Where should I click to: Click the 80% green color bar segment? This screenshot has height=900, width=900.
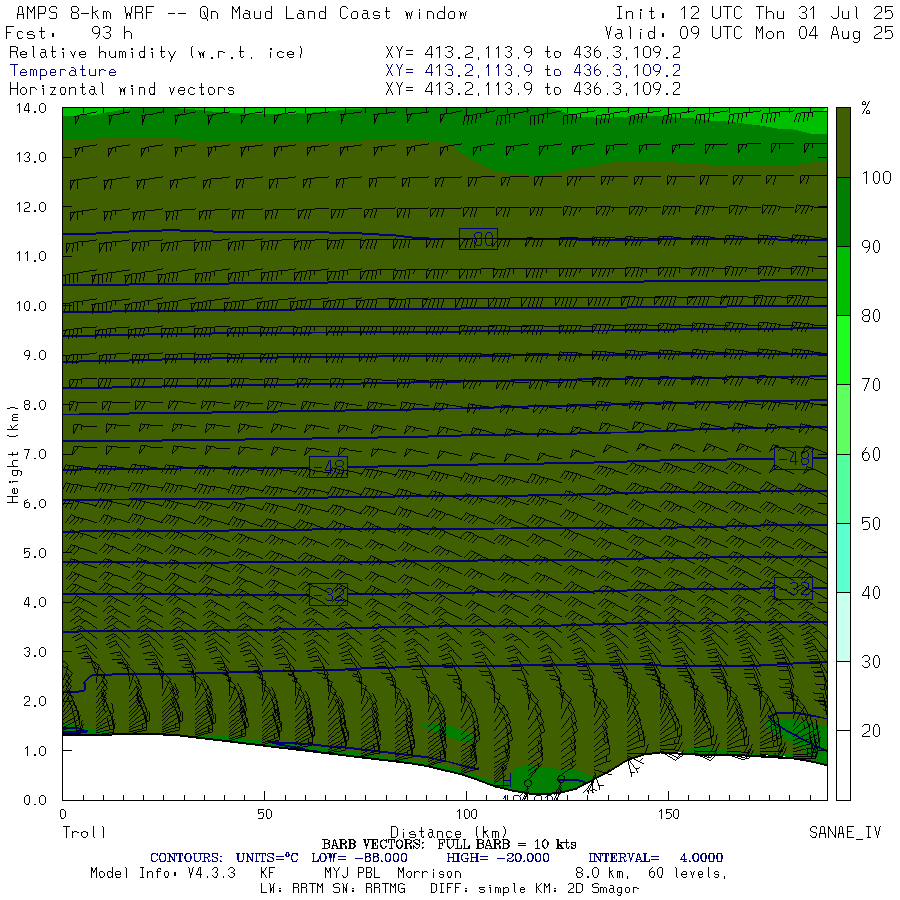click(x=843, y=281)
